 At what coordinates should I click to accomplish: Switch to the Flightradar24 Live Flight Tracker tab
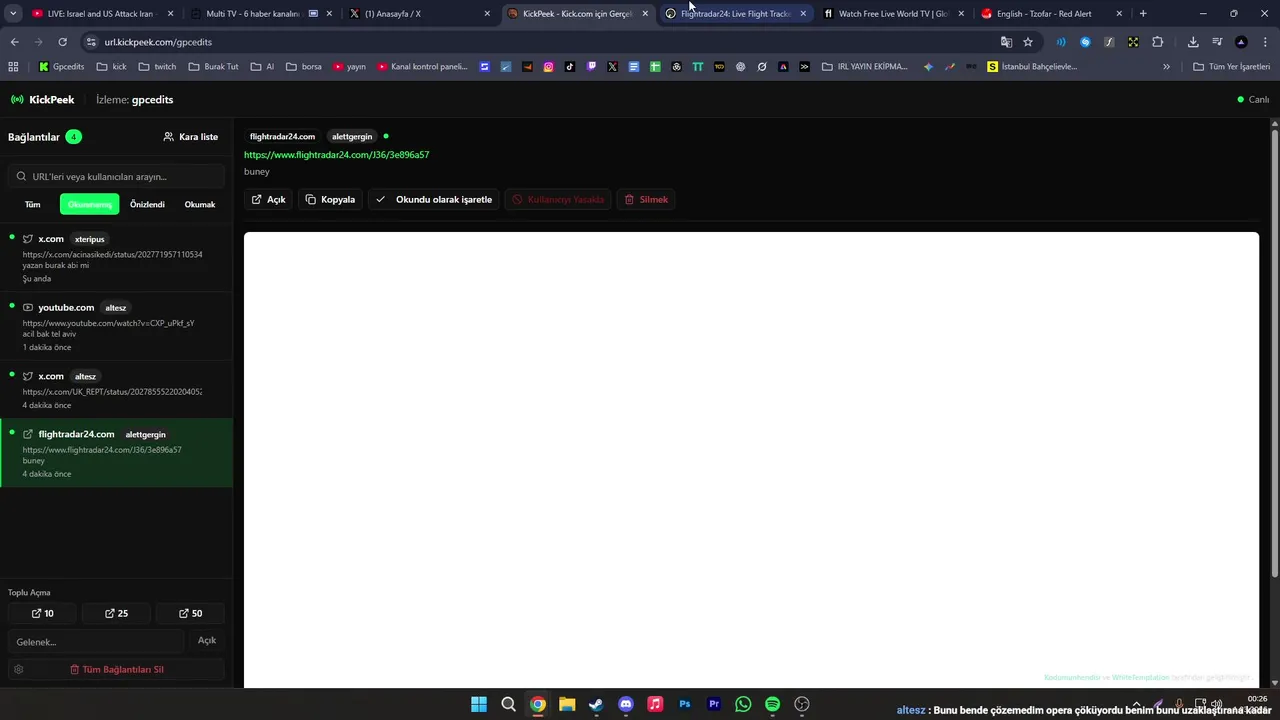click(x=736, y=14)
